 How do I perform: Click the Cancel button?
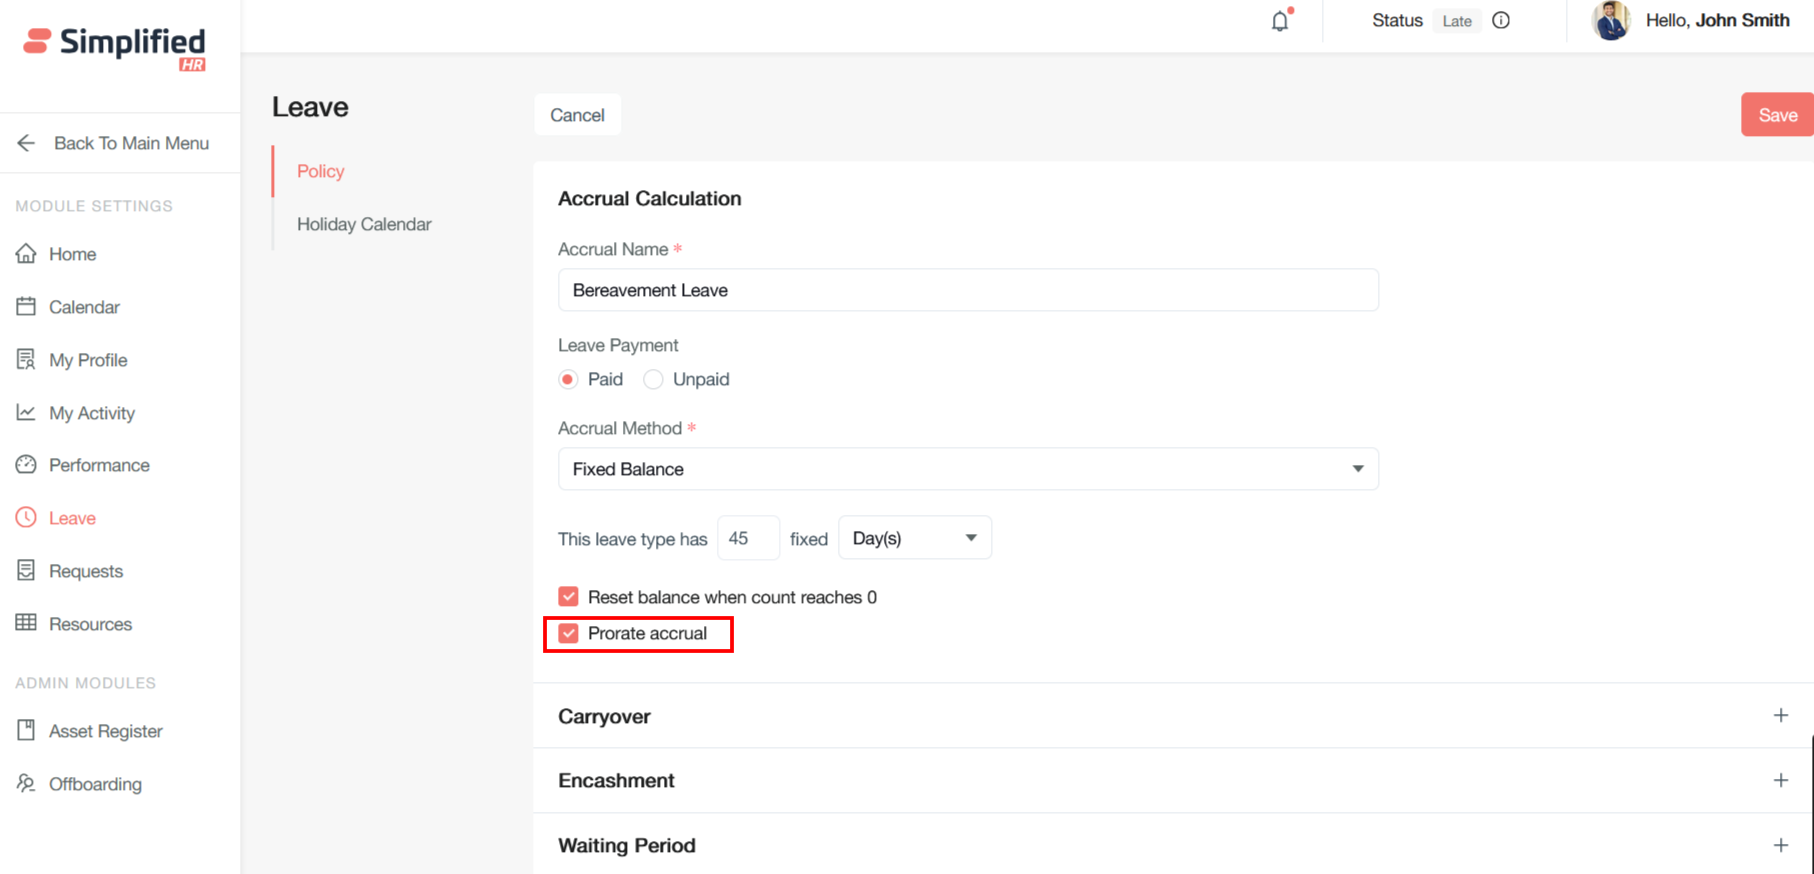pos(577,115)
